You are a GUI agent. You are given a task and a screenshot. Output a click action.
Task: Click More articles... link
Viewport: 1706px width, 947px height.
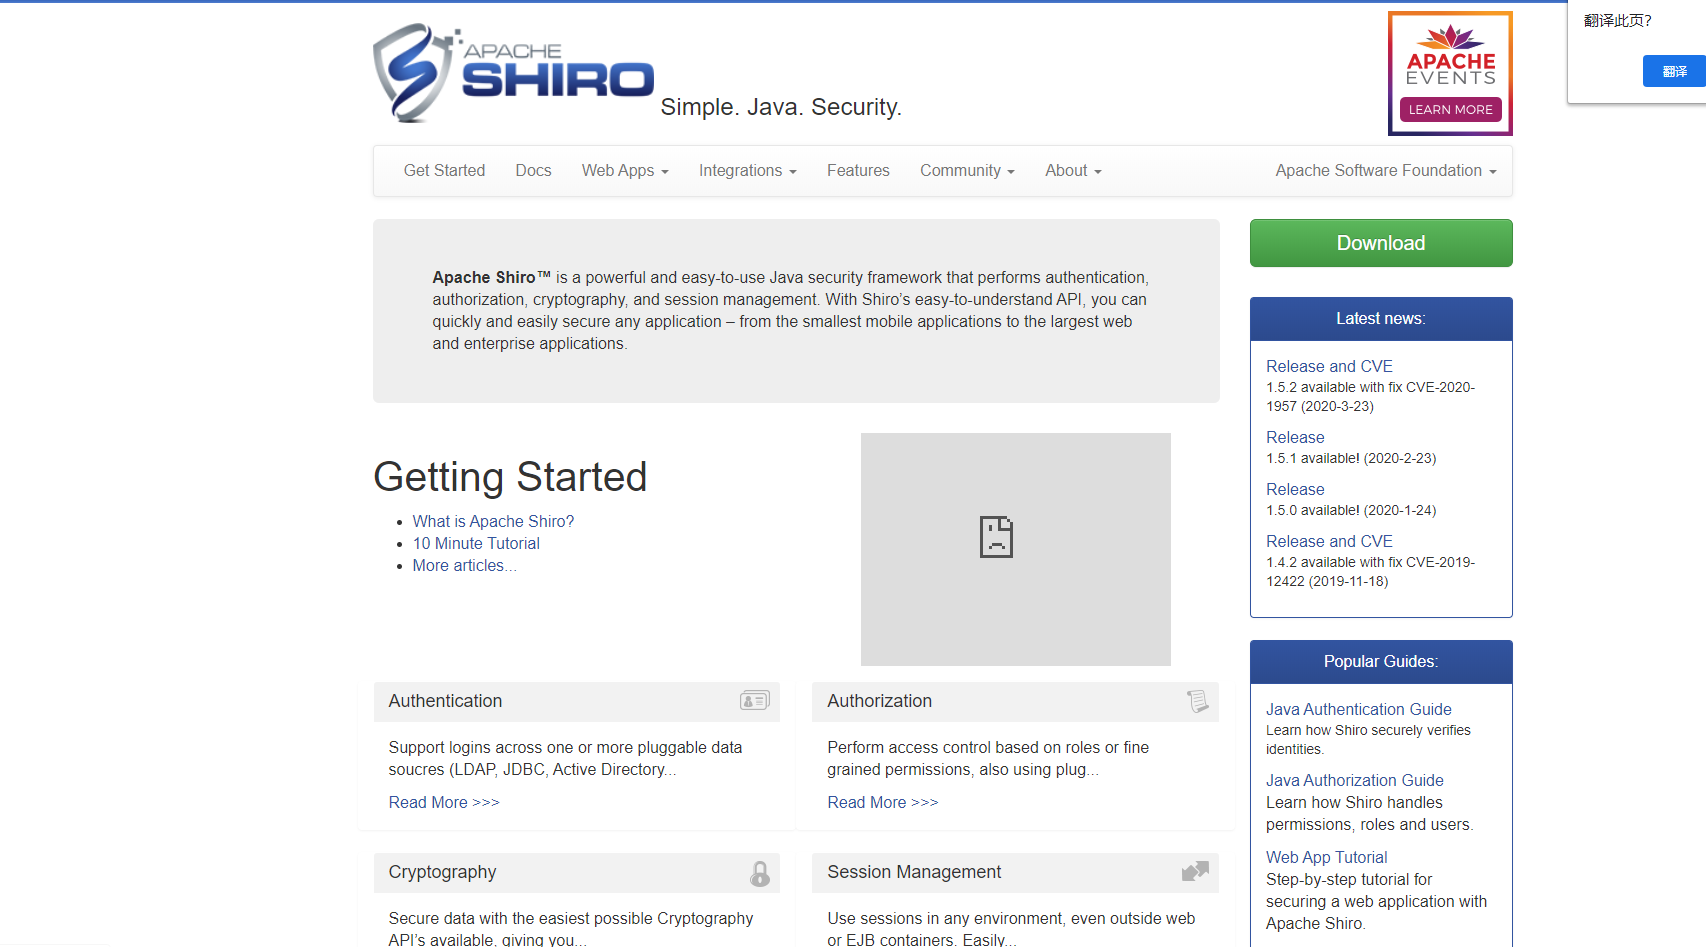[x=464, y=565]
